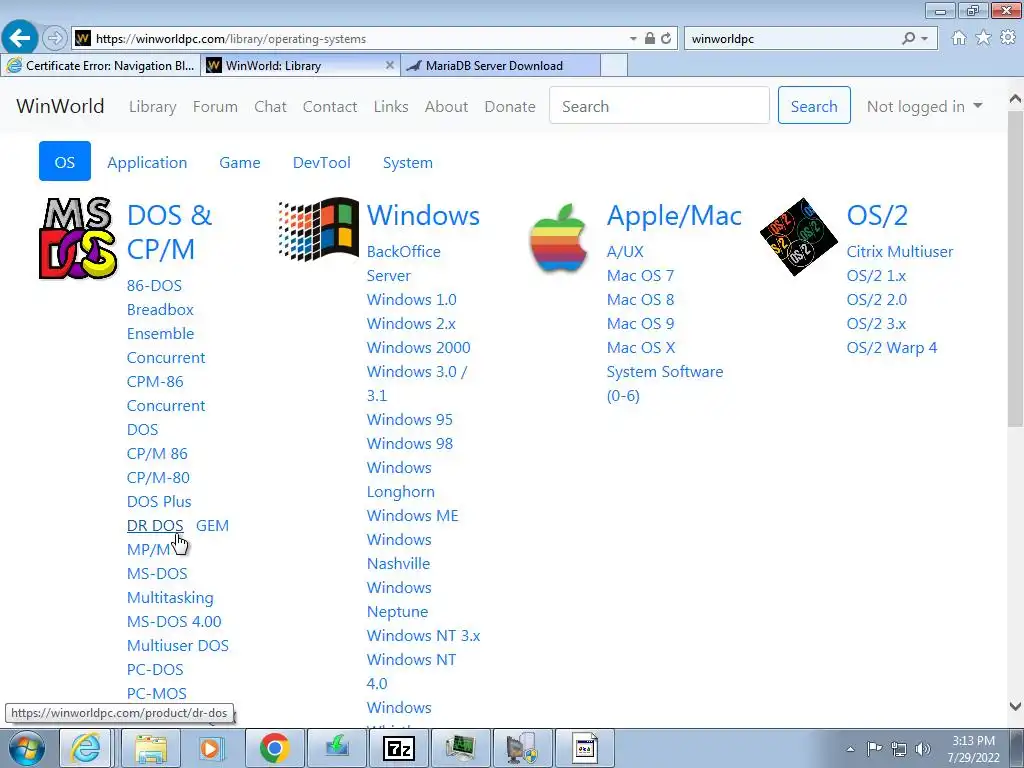Click the MS-DOS logo image
This screenshot has height=768, width=1024.
(78, 238)
